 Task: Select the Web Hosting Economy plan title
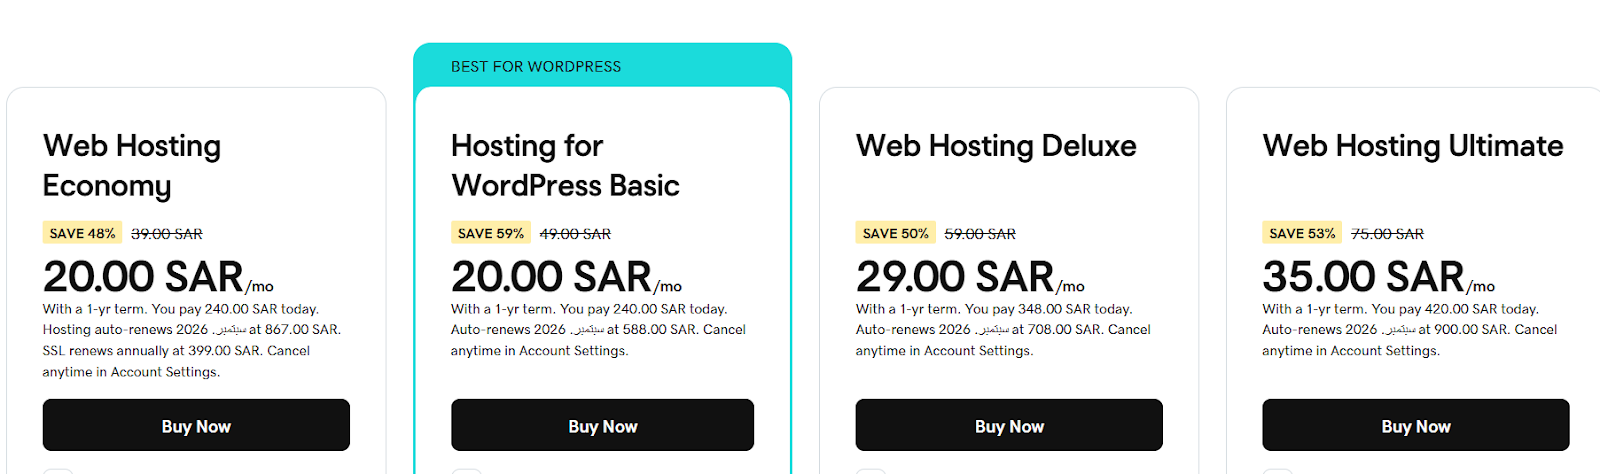132,166
